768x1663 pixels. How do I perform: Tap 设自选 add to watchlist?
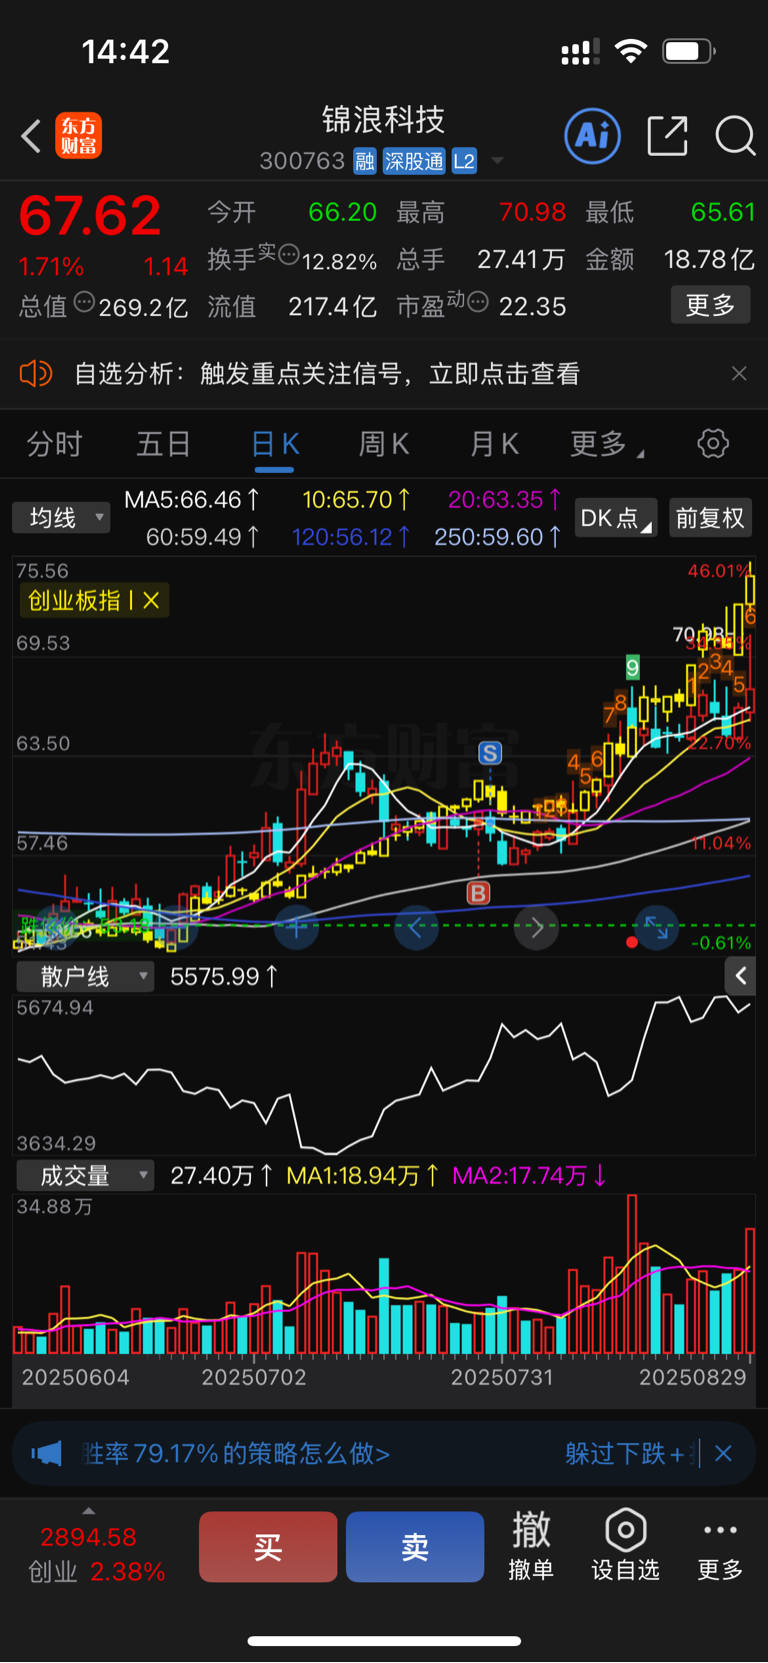click(x=625, y=1546)
